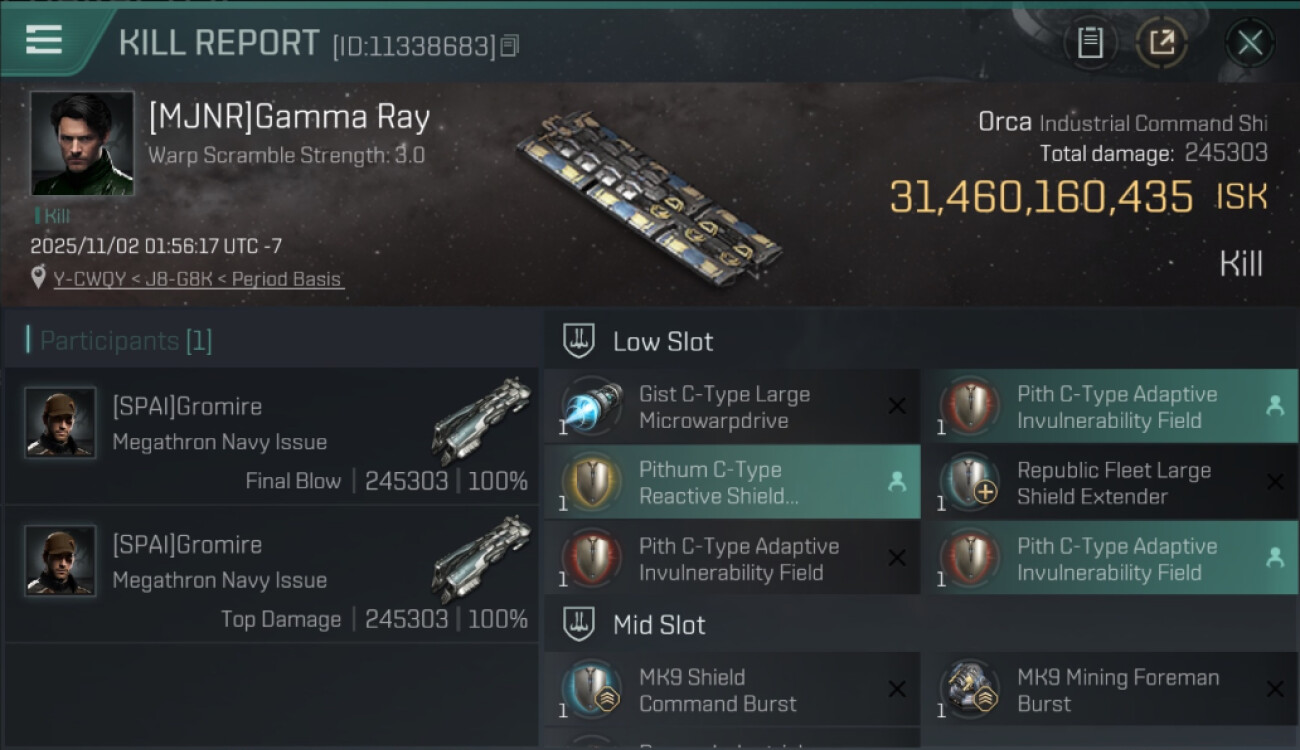Toggle person marker on Pithum Reactive Shield
1300x750 pixels.
[x=897, y=482]
